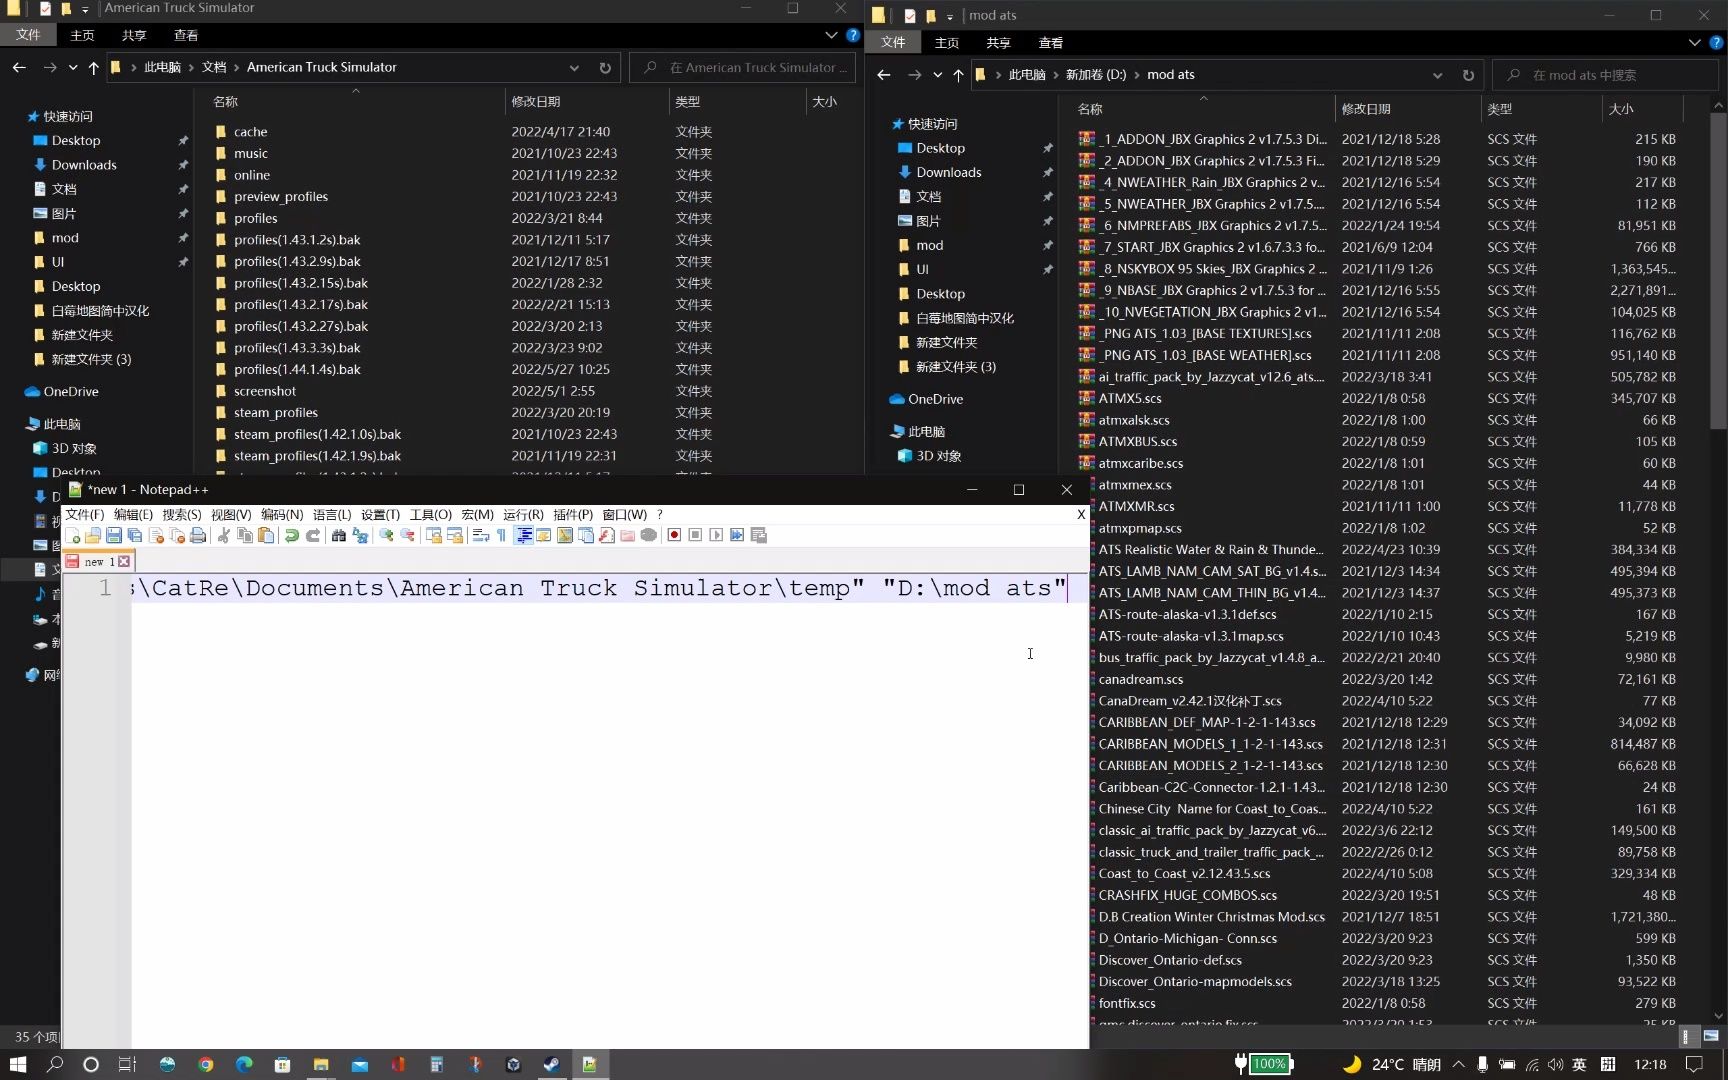This screenshot has width=1728, height=1080.
Task: Click the Print icon in Notepad++ toolbar
Action: (198, 535)
